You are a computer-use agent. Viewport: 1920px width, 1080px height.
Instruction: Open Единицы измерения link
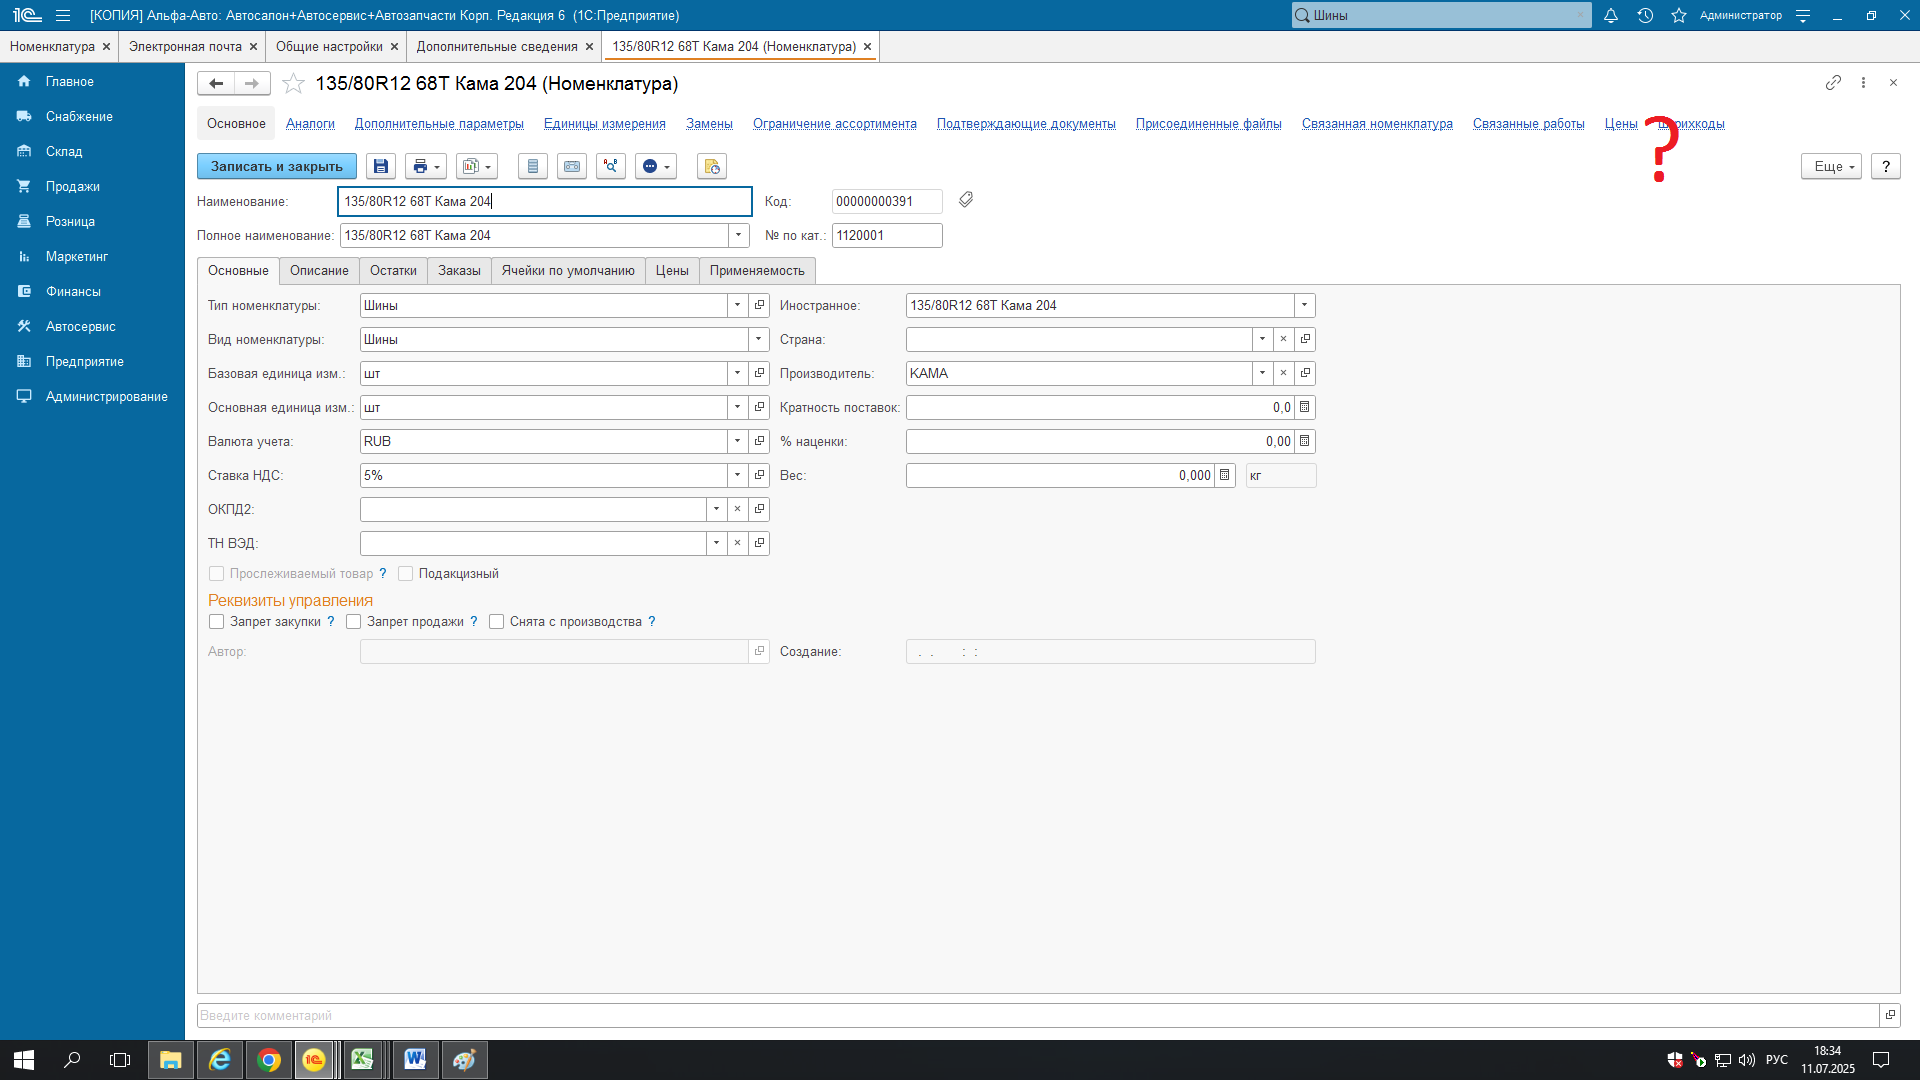coord(605,124)
